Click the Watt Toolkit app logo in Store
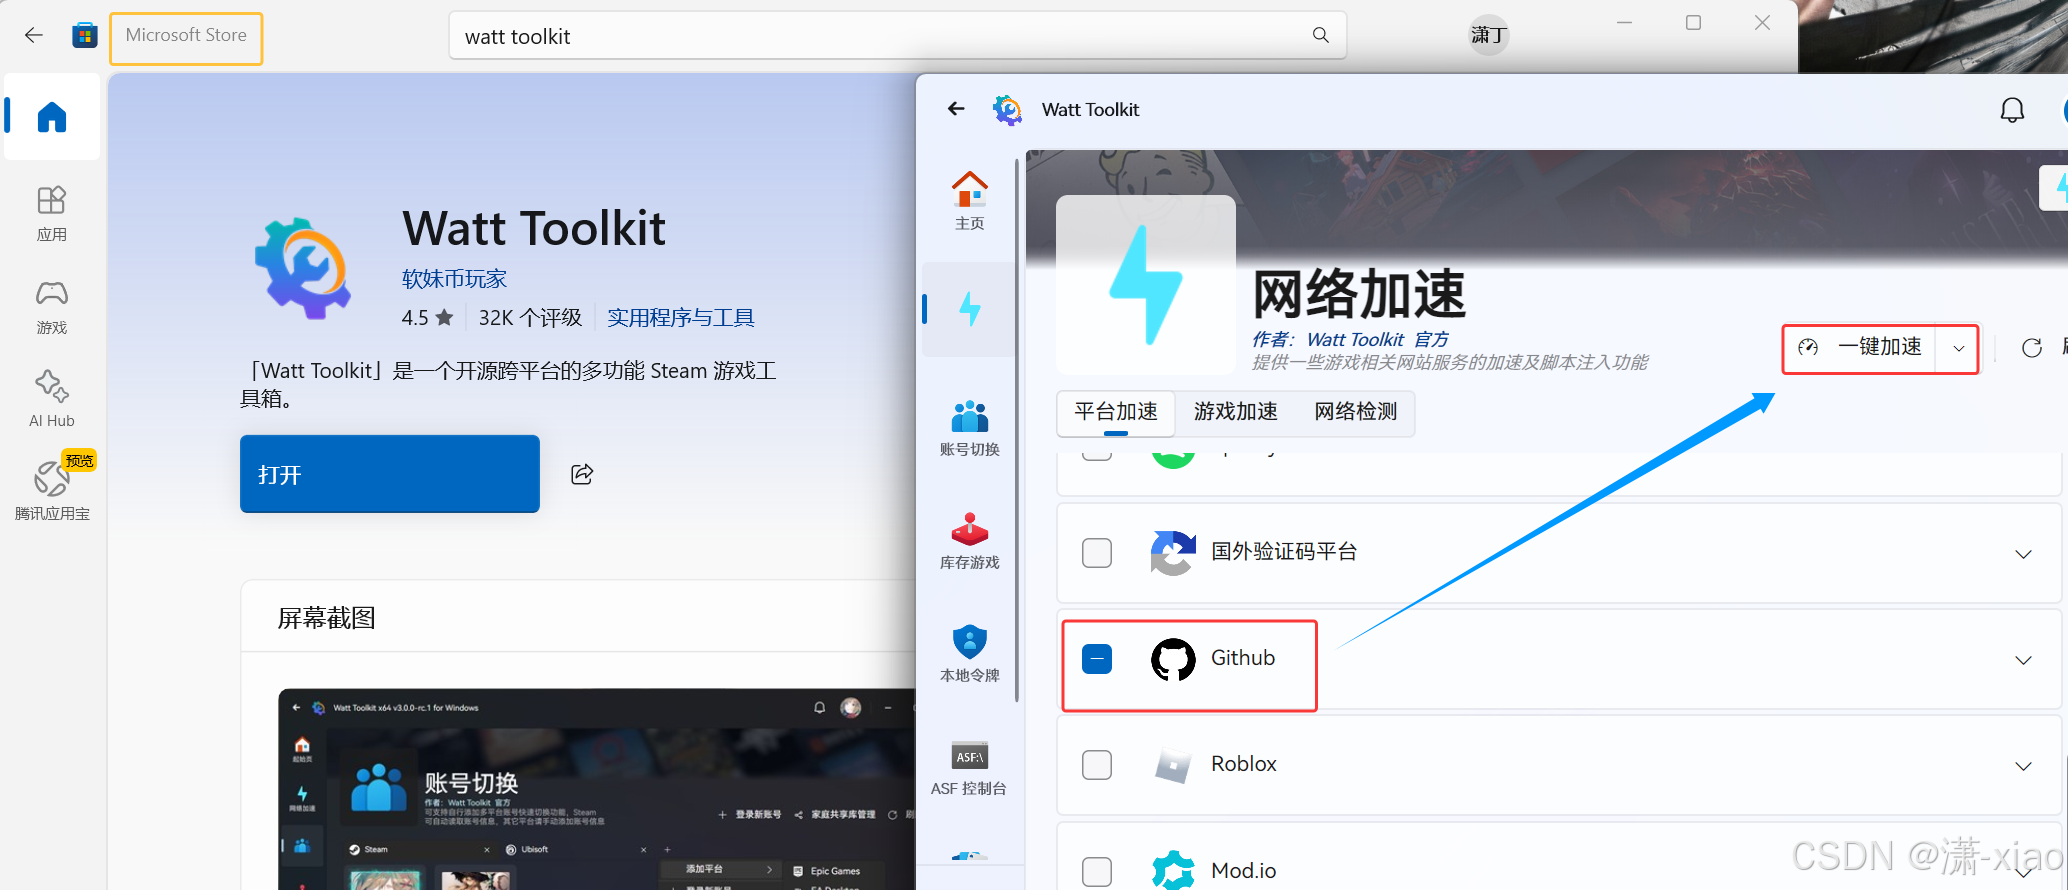 coord(303,268)
